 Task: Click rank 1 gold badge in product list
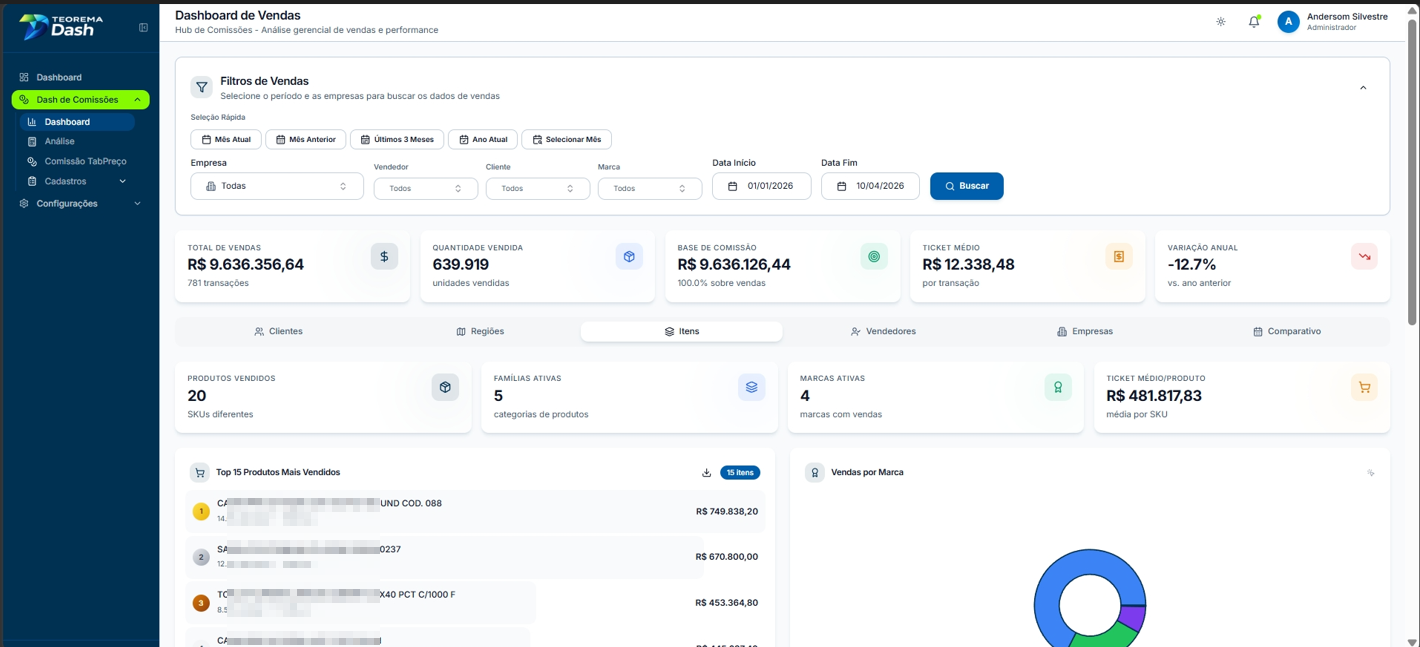tap(201, 511)
